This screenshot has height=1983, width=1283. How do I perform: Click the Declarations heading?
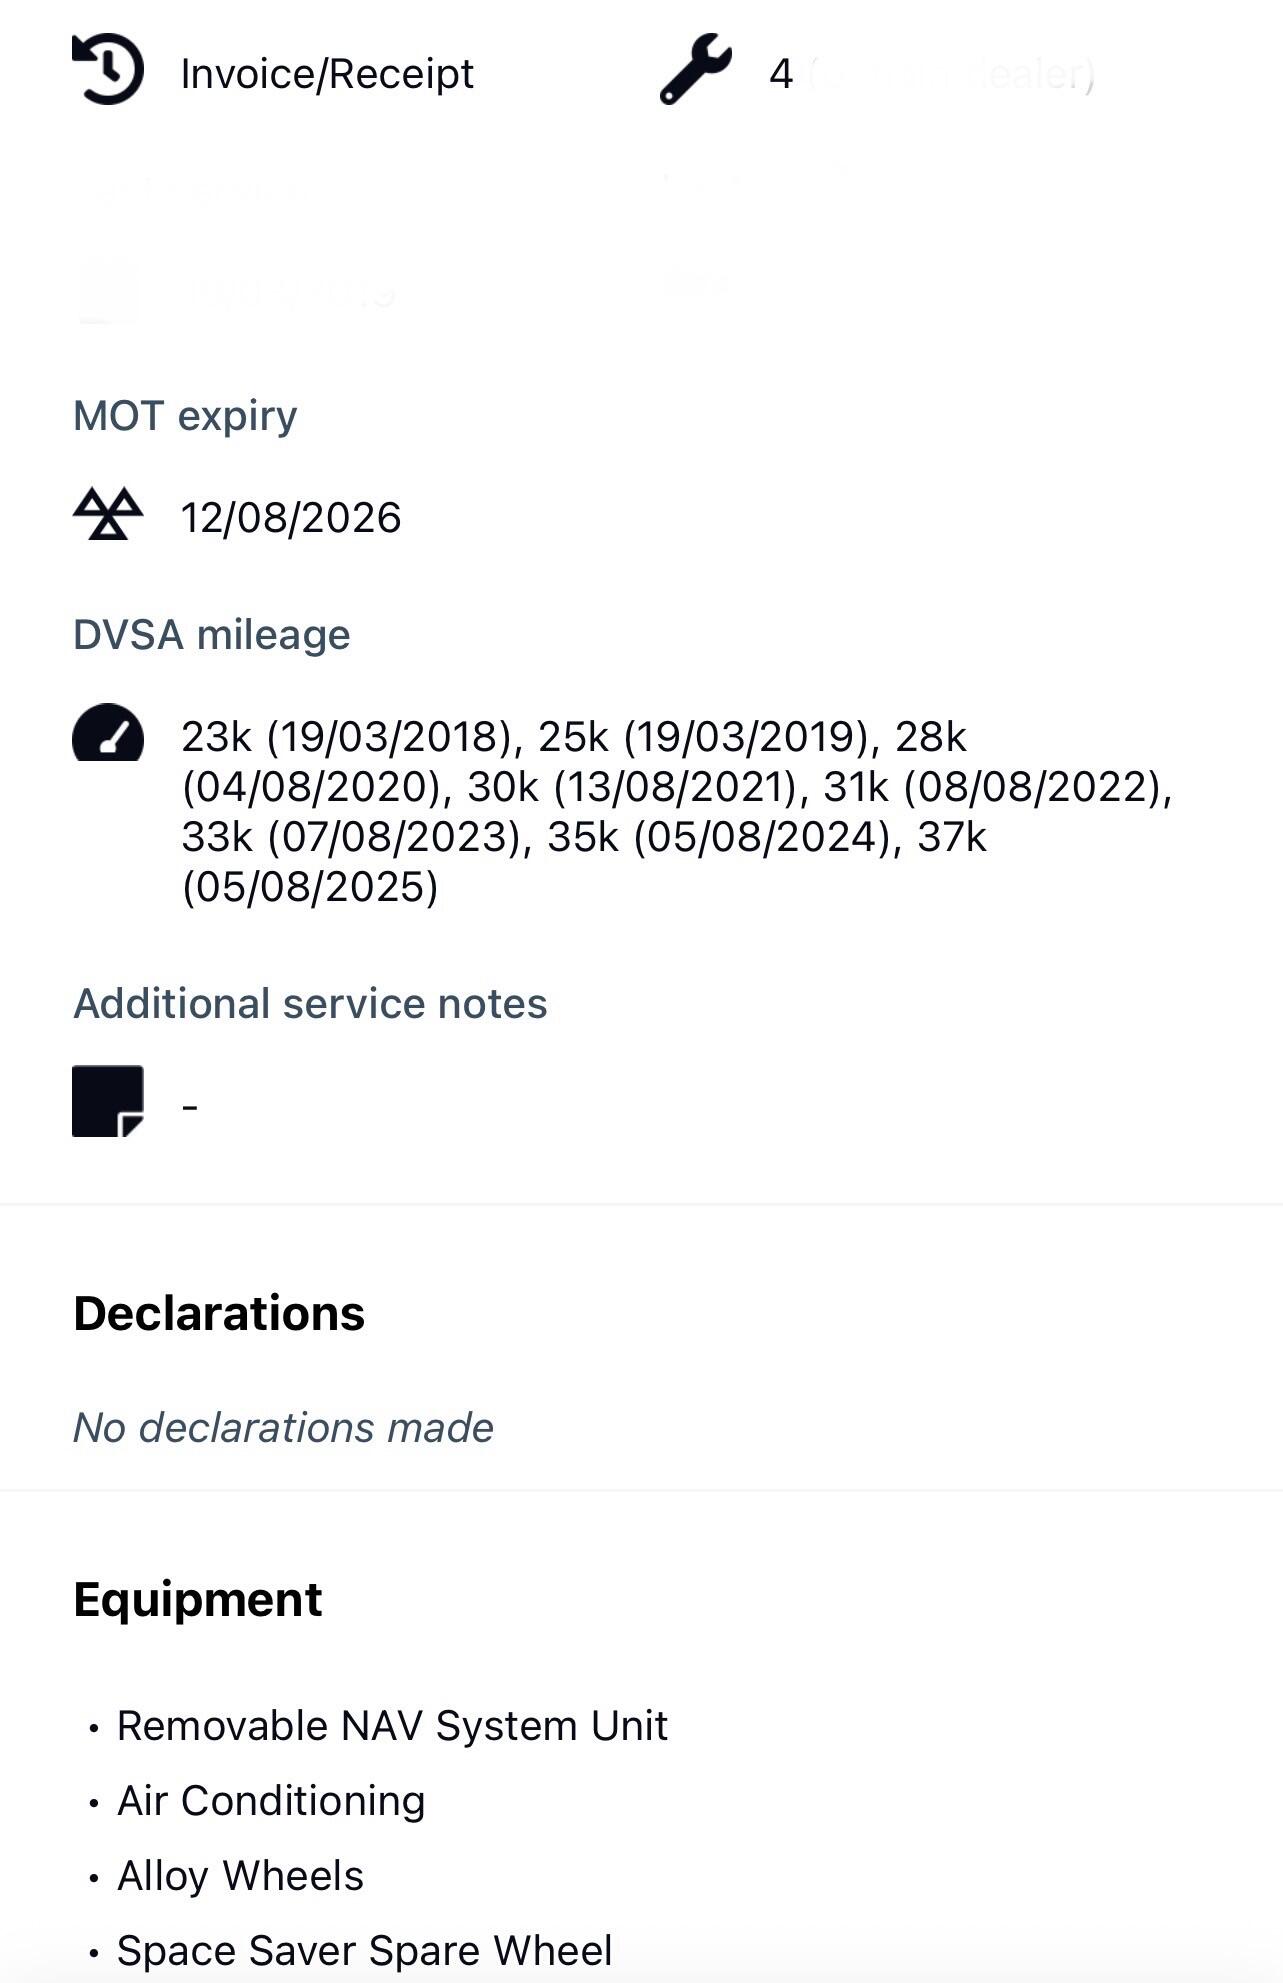[x=219, y=1313]
